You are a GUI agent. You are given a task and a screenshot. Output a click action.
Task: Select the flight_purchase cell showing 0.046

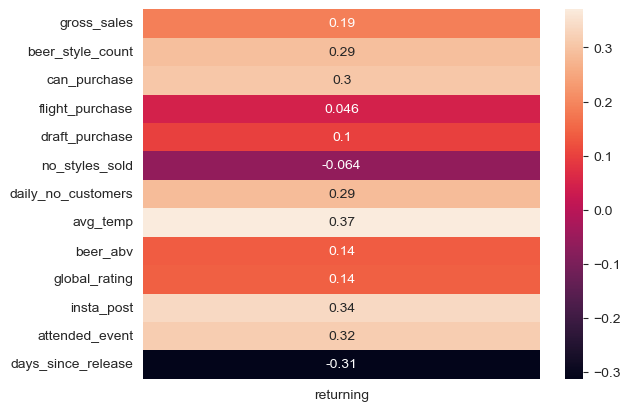342,109
